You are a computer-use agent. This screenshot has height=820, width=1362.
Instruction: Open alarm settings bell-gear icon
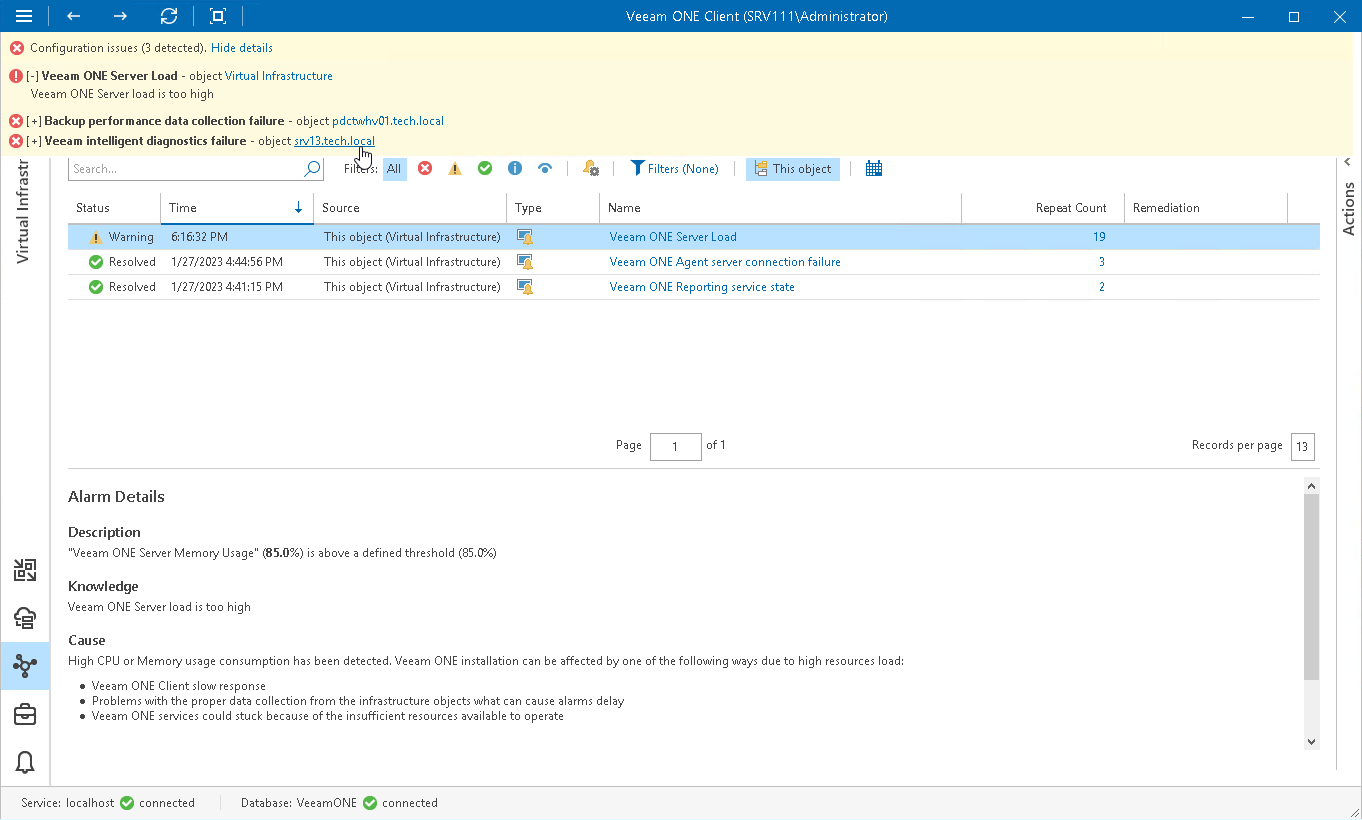pyautogui.click(x=591, y=169)
